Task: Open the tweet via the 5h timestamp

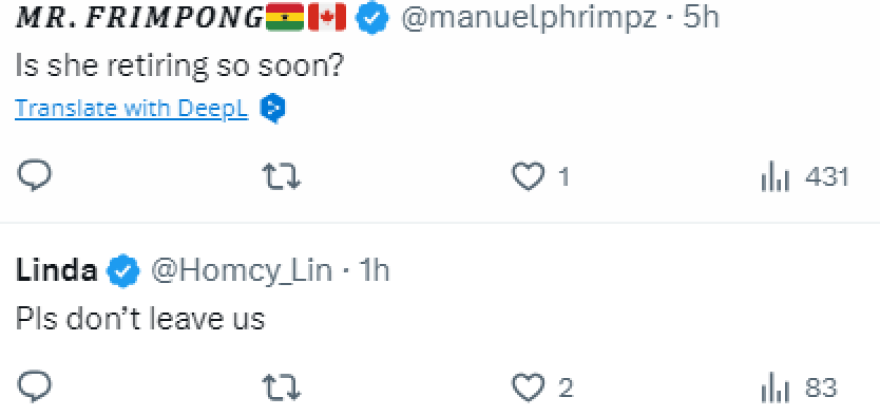Action: click(701, 18)
